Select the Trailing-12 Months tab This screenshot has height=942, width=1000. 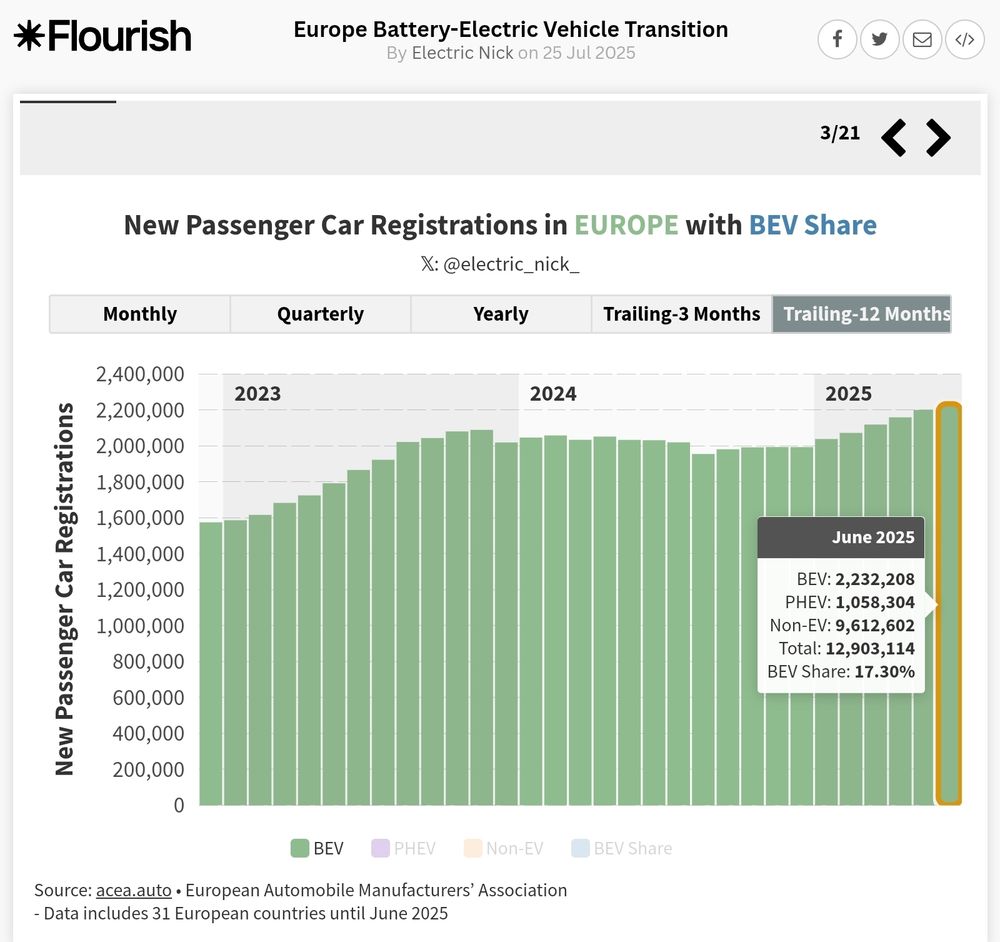click(x=862, y=314)
